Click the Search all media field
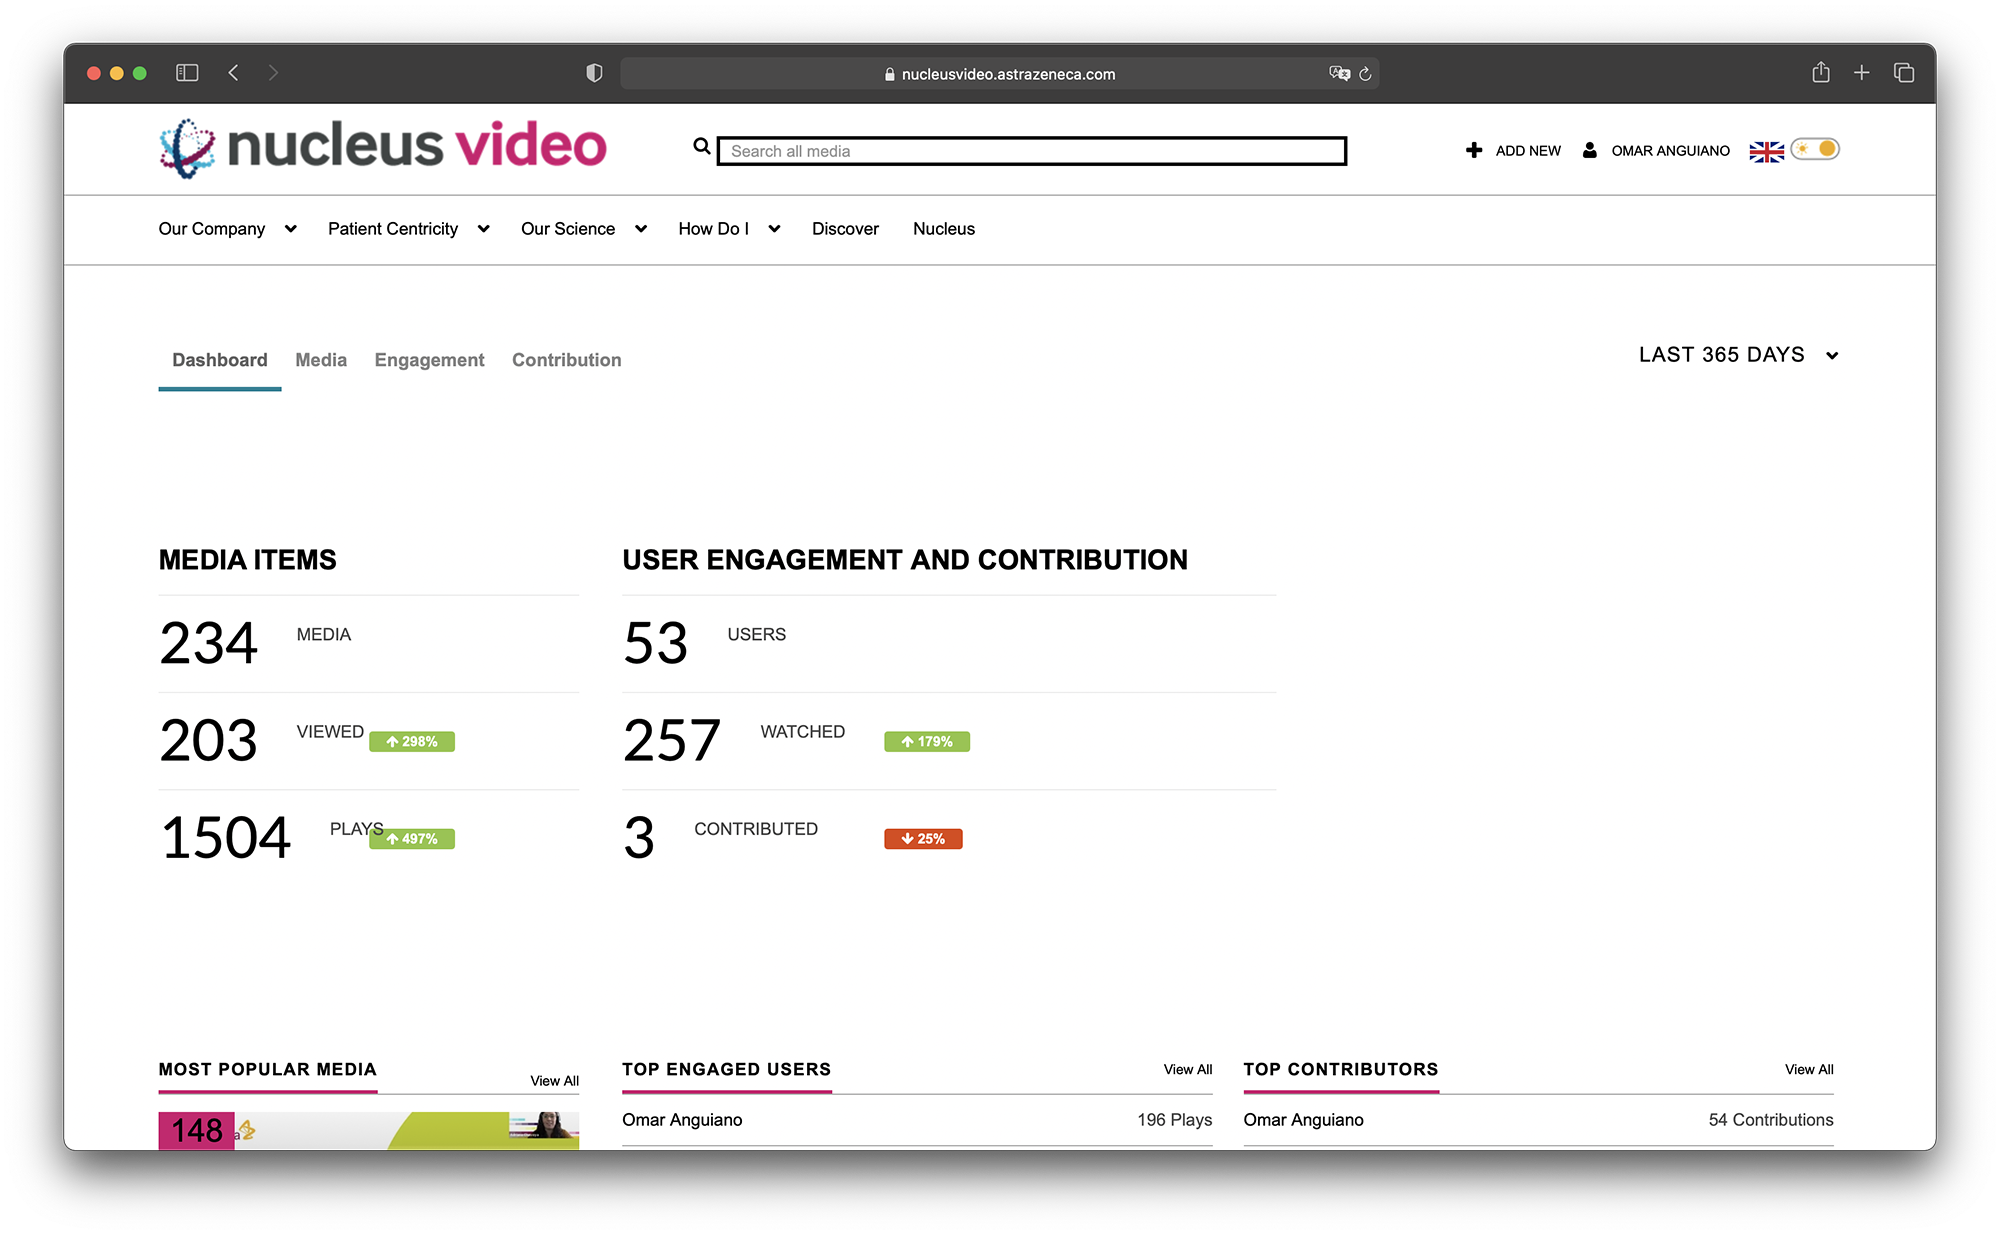Viewport: 2000px width, 1235px height. pyautogui.click(x=1031, y=151)
